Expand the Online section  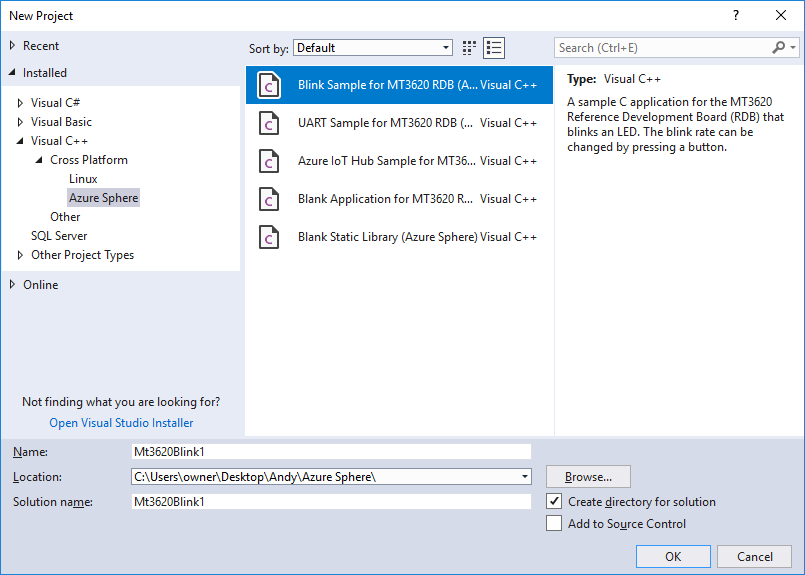click(x=13, y=284)
